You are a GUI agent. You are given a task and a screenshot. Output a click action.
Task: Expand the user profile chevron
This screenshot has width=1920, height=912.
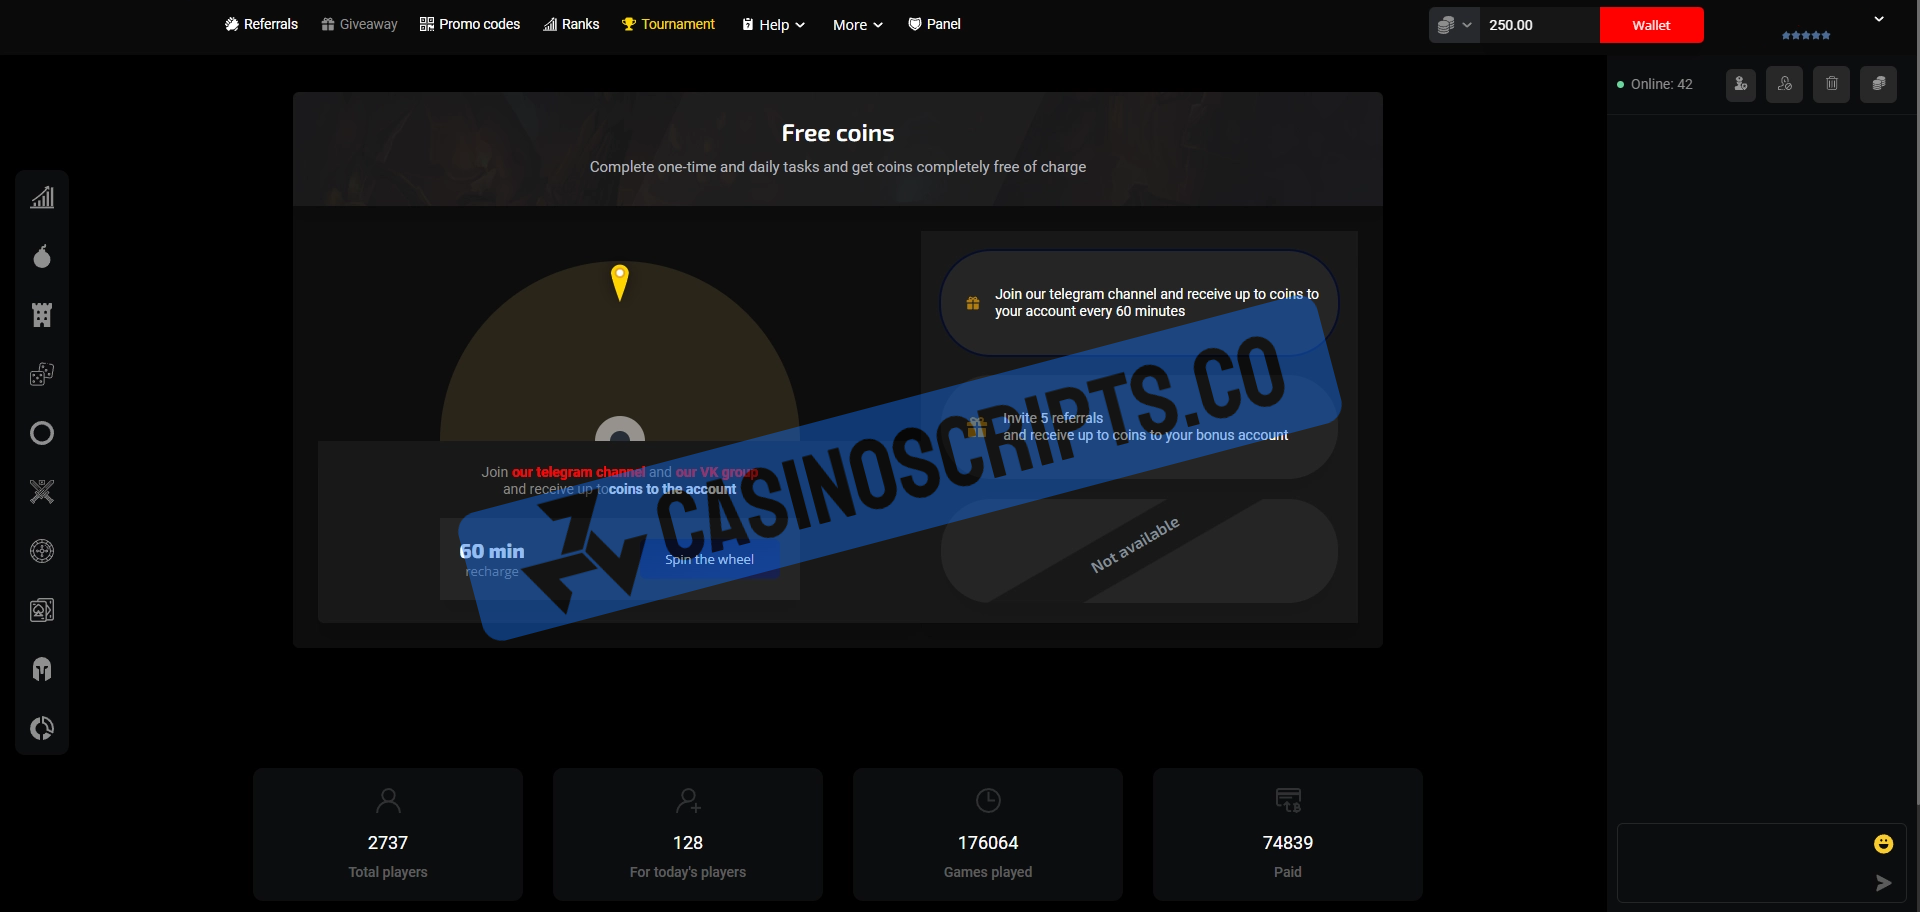(1879, 19)
